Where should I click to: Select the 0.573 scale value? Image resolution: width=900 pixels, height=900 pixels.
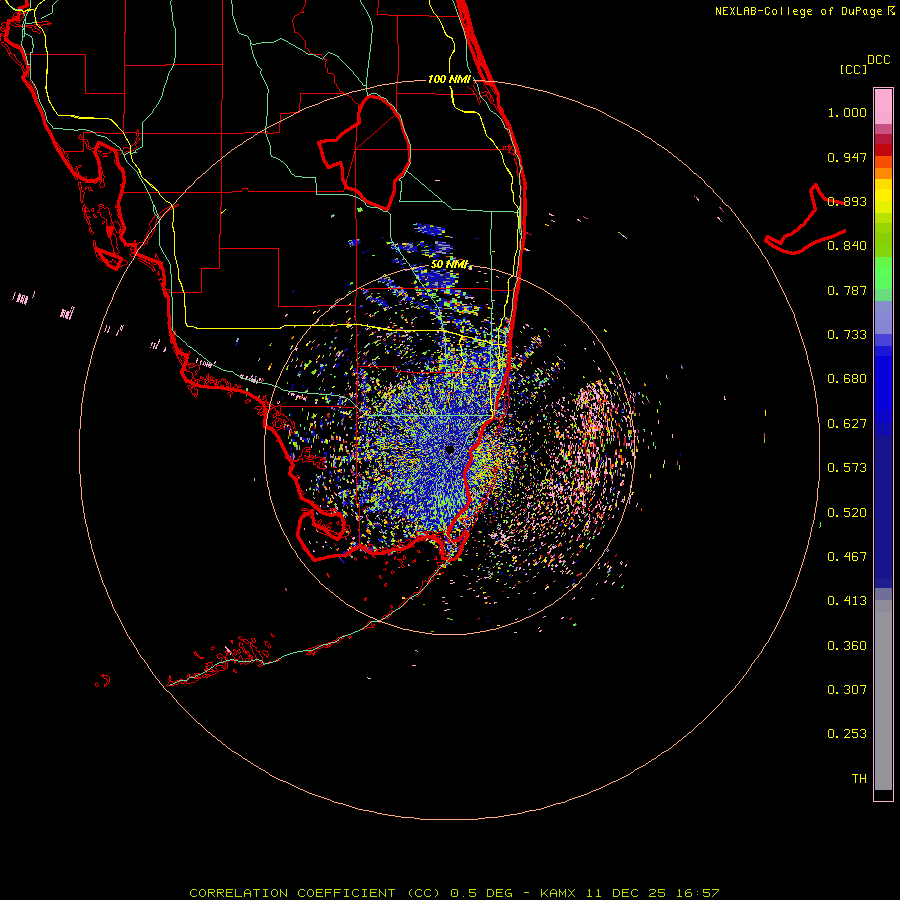click(847, 468)
